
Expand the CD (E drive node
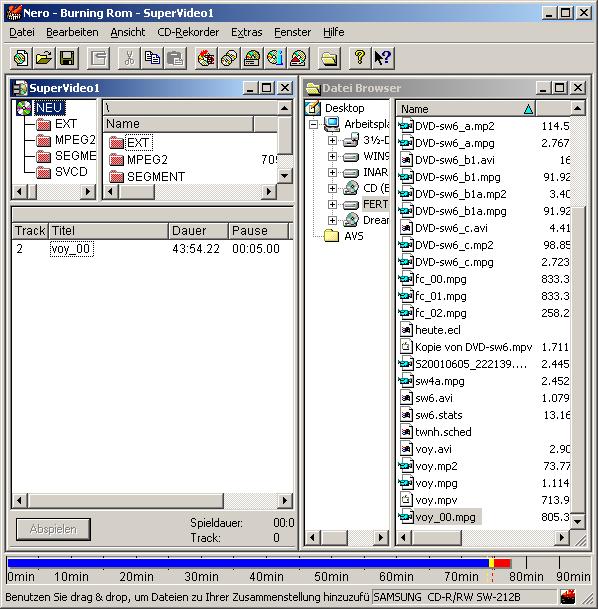click(332, 188)
